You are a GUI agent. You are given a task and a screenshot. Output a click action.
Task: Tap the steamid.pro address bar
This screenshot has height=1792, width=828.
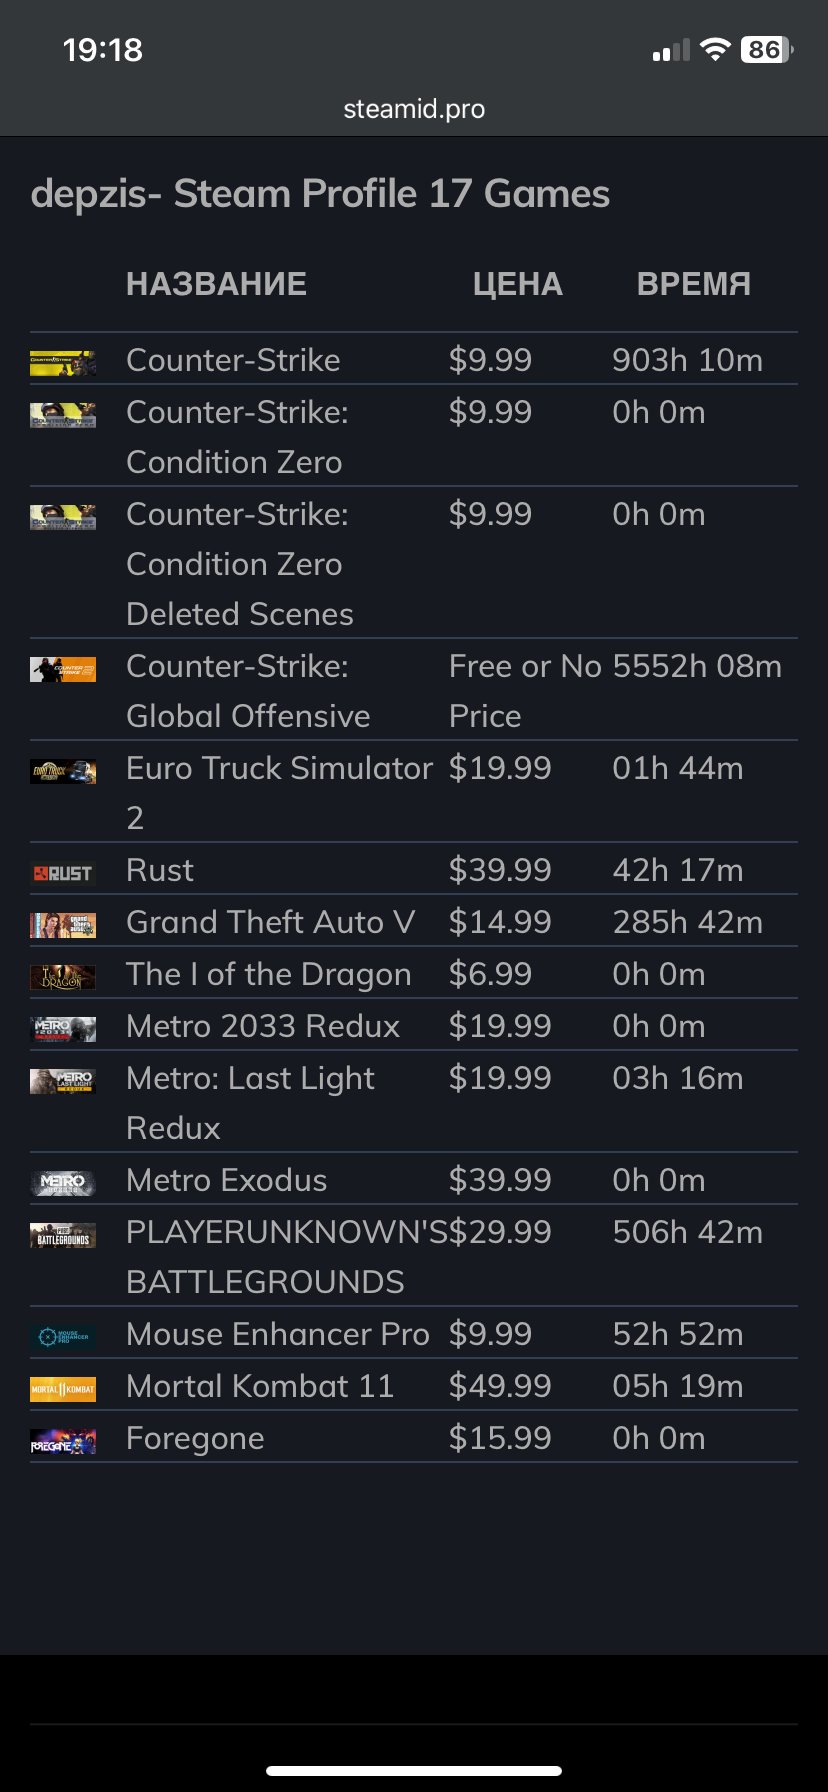click(x=414, y=109)
